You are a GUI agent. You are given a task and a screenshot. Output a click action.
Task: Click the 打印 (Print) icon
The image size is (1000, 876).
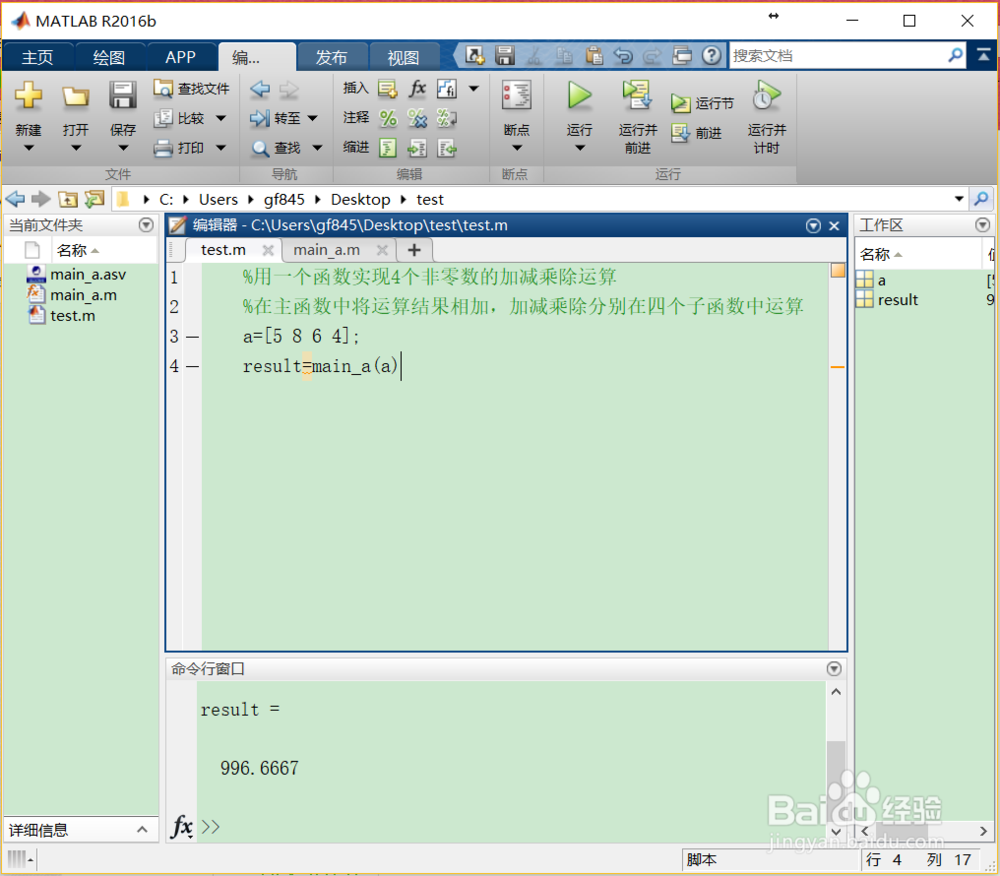184,148
